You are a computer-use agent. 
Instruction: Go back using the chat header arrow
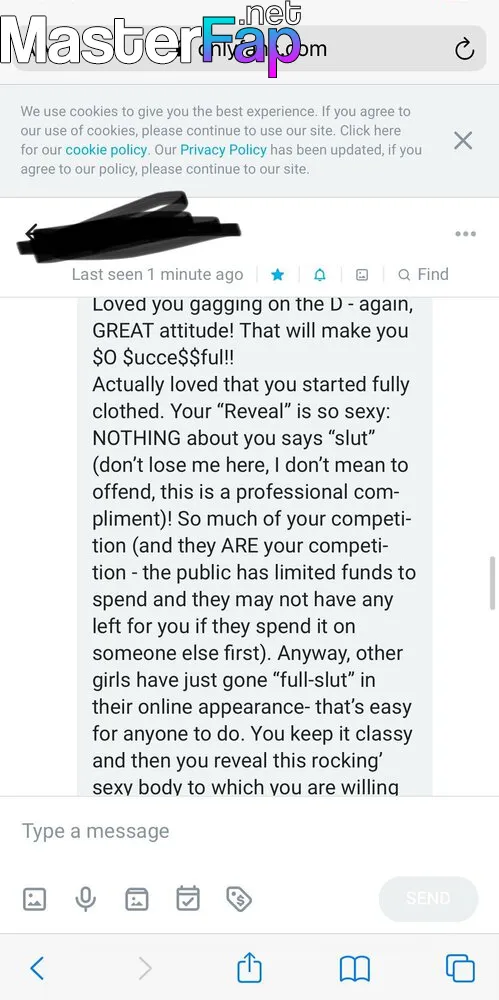pos(31,232)
